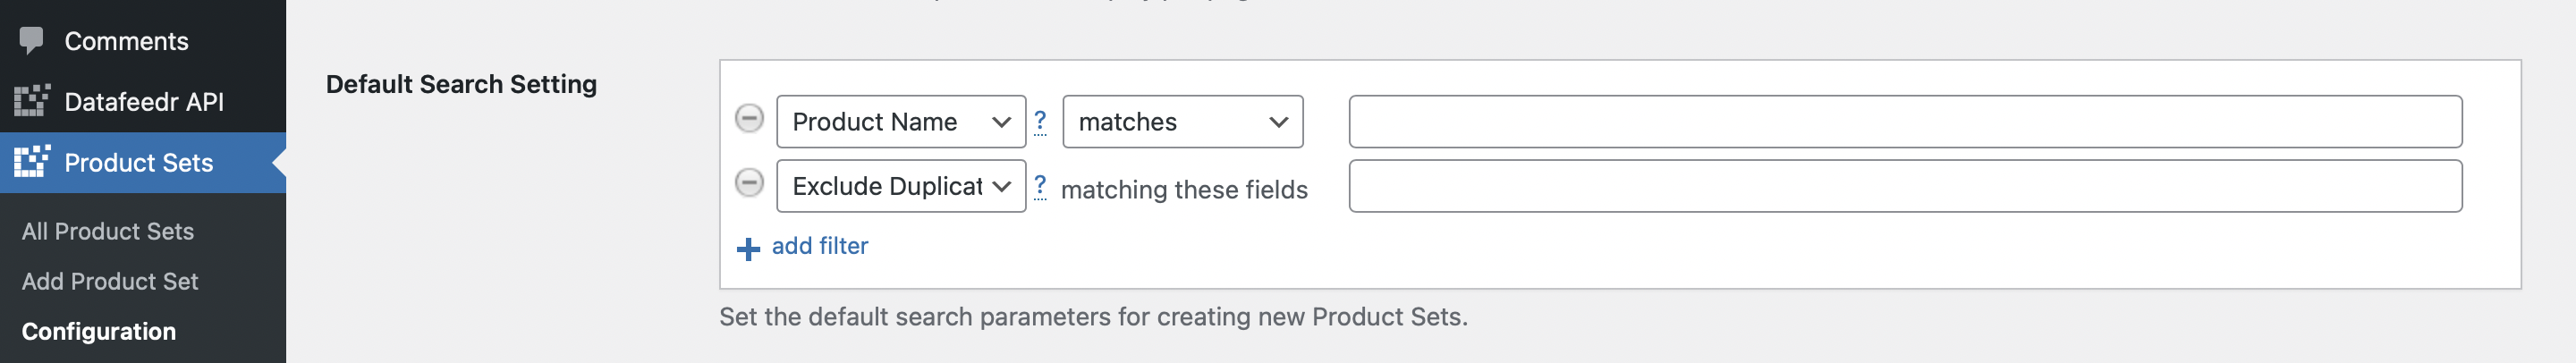Open the matches operator dropdown
Screen dimensions: 2576x363
click(x=1183, y=122)
